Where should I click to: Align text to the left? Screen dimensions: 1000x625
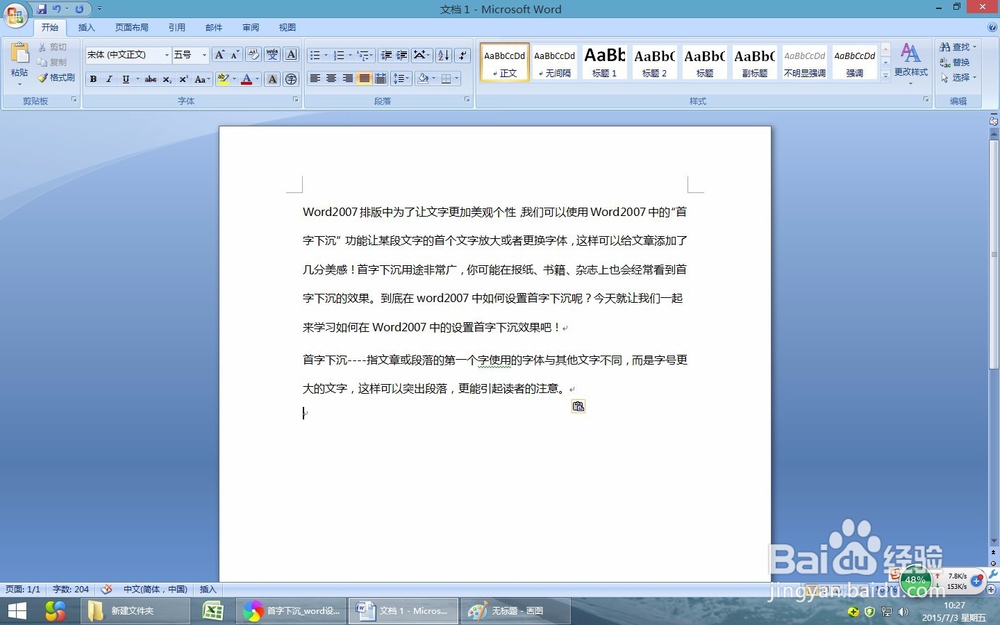tap(315, 78)
